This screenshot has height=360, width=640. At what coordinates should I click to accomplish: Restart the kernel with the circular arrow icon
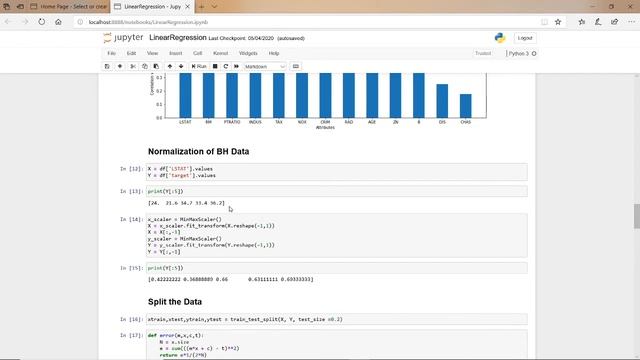(x=226, y=66)
